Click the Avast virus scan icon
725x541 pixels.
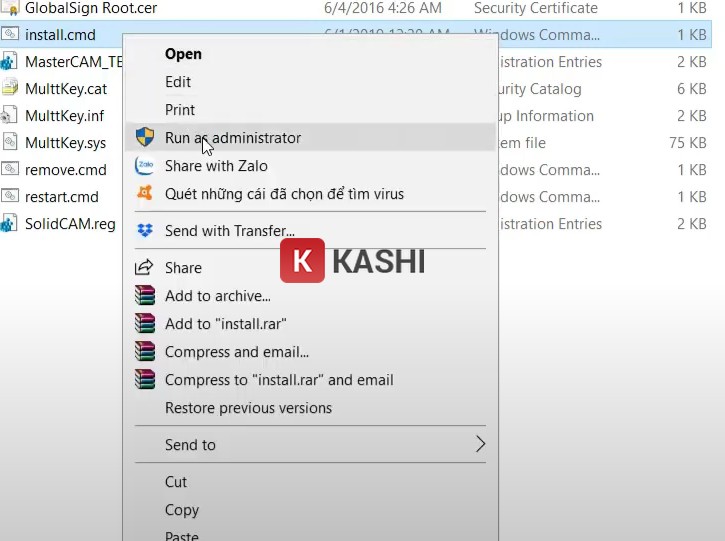(145, 192)
